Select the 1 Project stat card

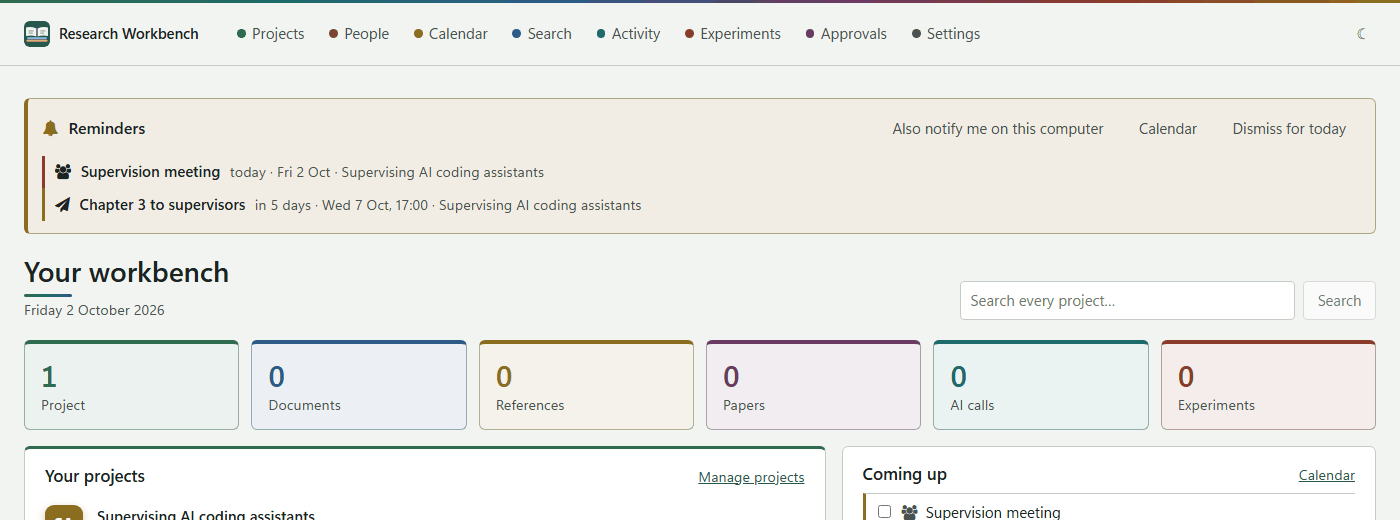pos(131,385)
